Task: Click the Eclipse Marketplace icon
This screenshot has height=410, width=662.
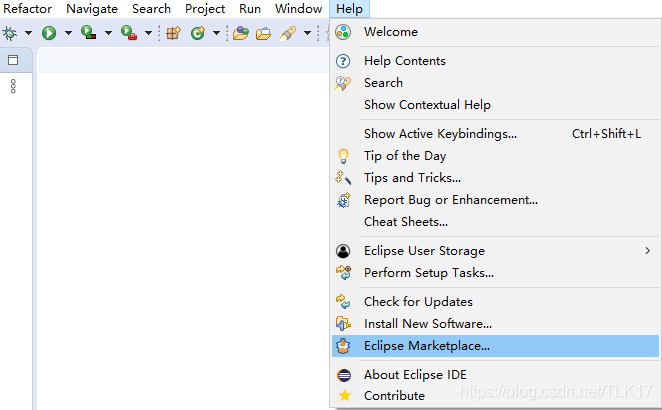Action: pos(343,346)
